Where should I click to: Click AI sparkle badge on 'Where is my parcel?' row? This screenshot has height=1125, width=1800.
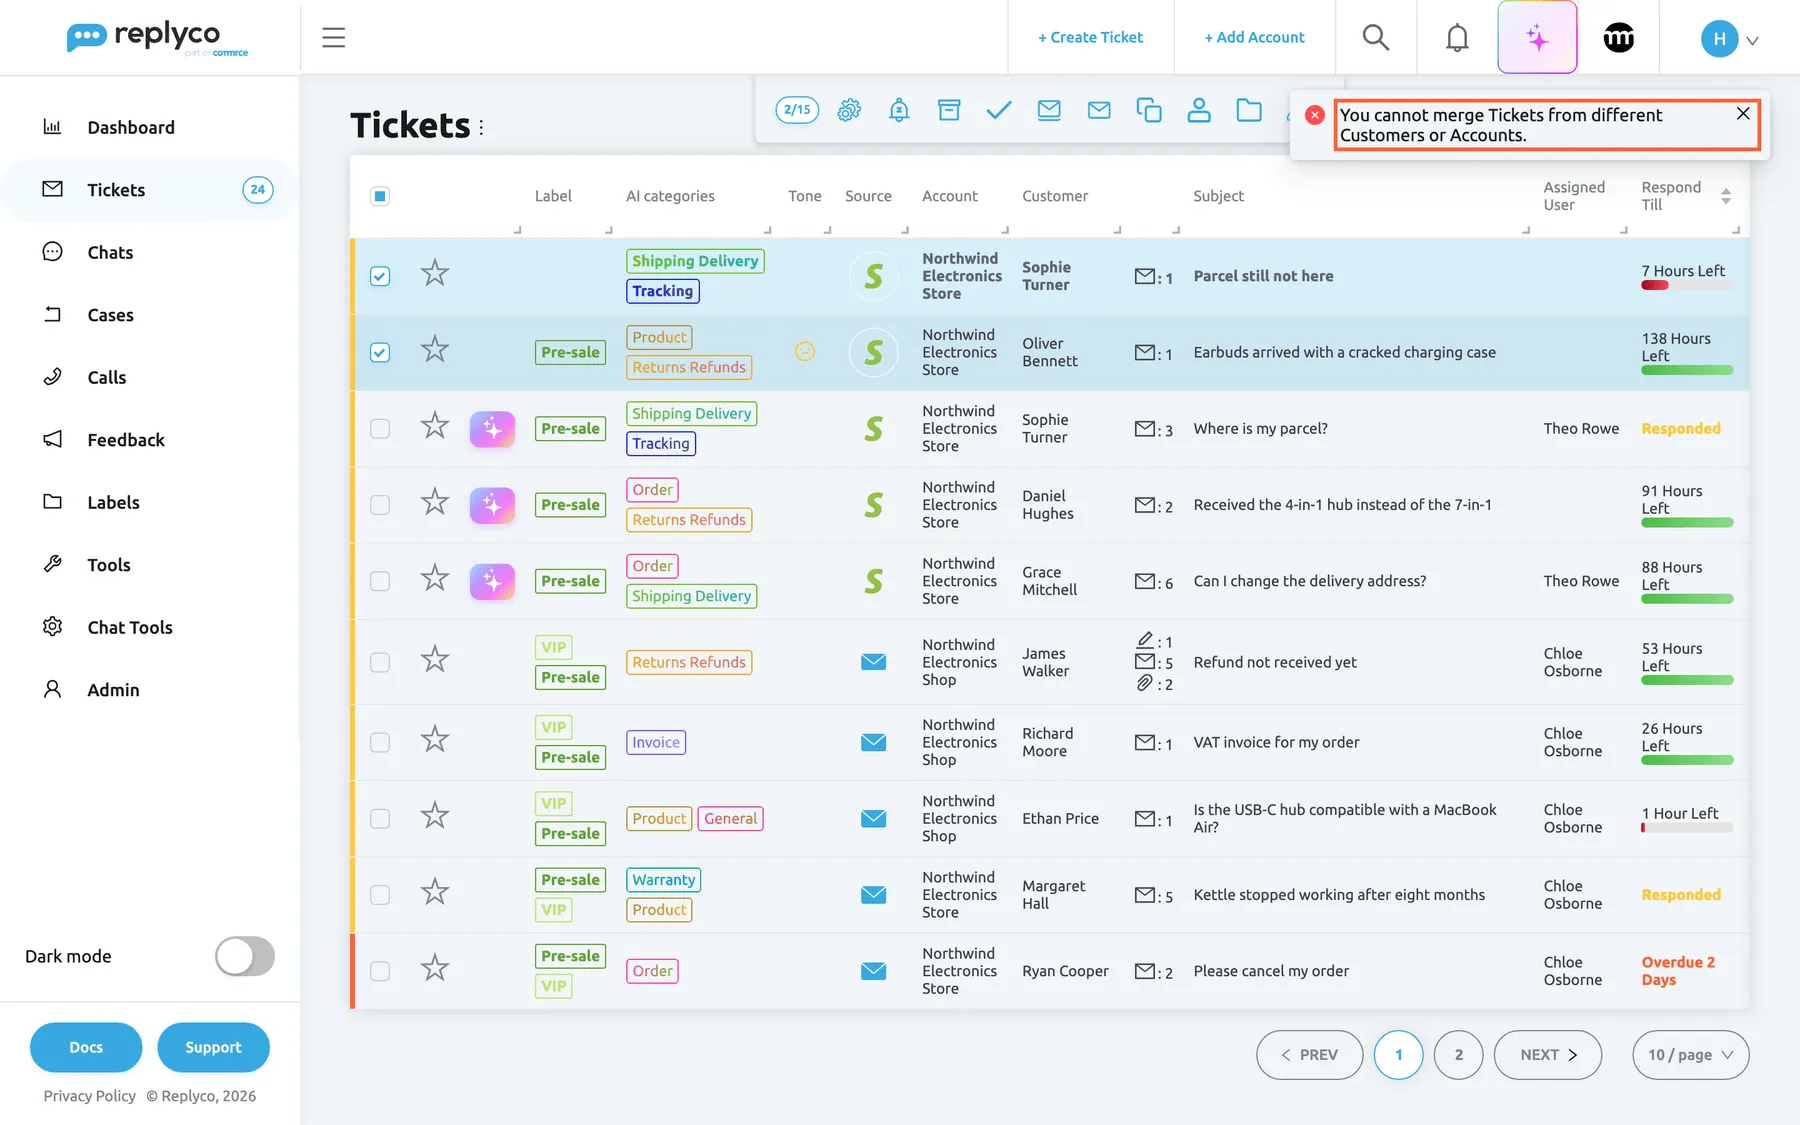(x=492, y=429)
